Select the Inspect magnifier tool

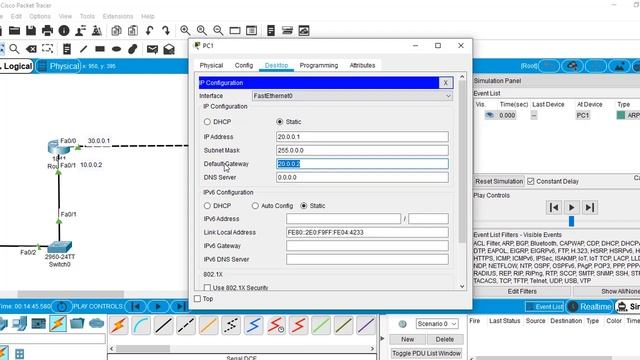pyautogui.click(x=14, y=49)
